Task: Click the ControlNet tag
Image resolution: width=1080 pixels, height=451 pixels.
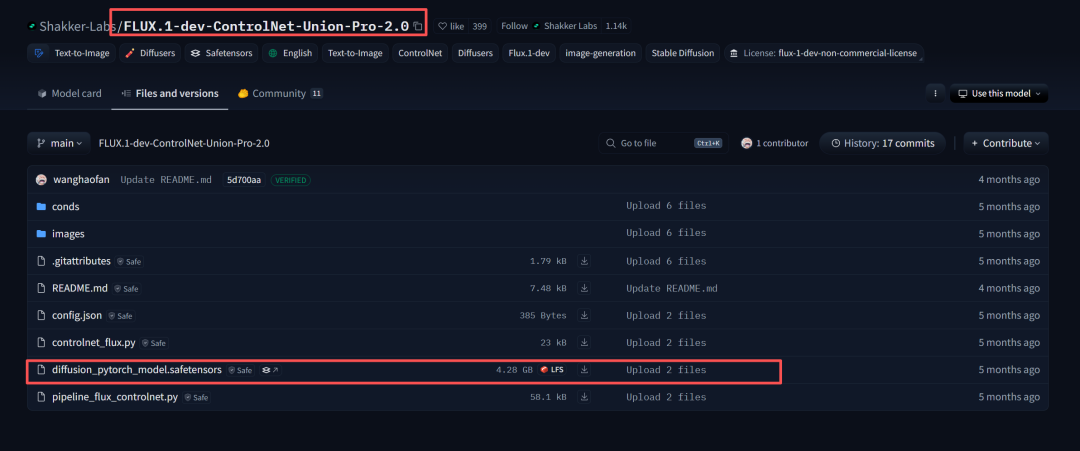Action: (x=419, y=53)
